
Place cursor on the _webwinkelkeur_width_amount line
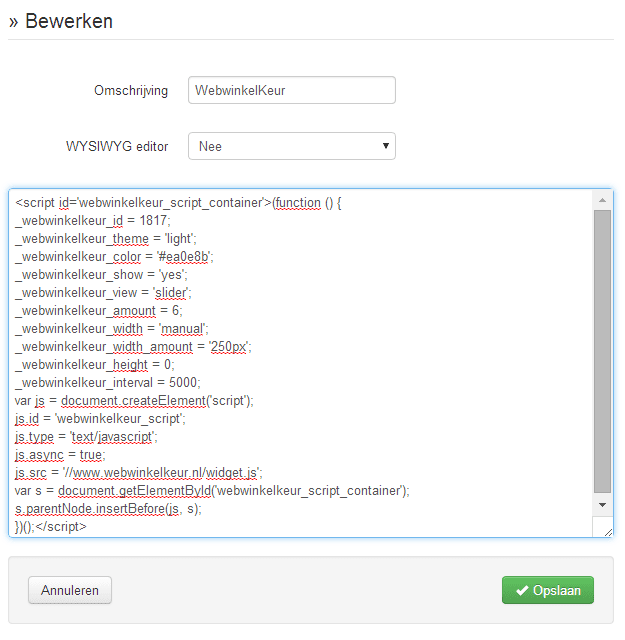(133, 347)
